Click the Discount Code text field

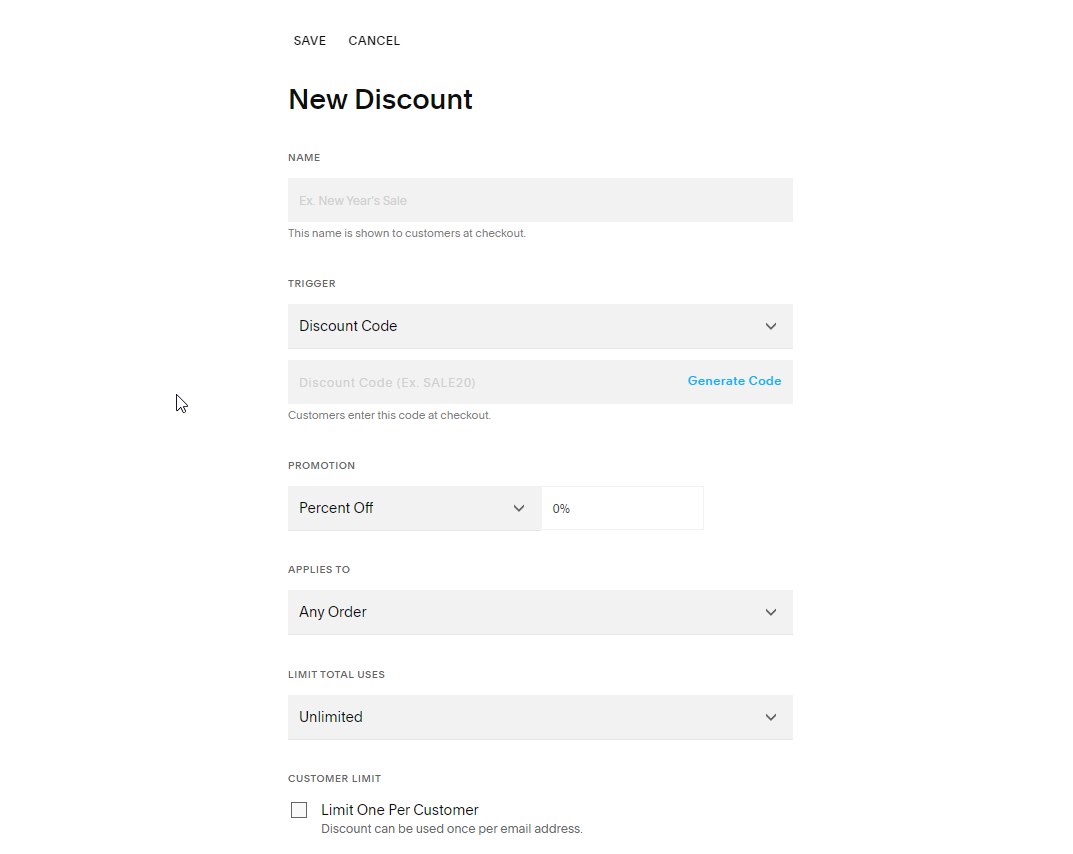480,382
